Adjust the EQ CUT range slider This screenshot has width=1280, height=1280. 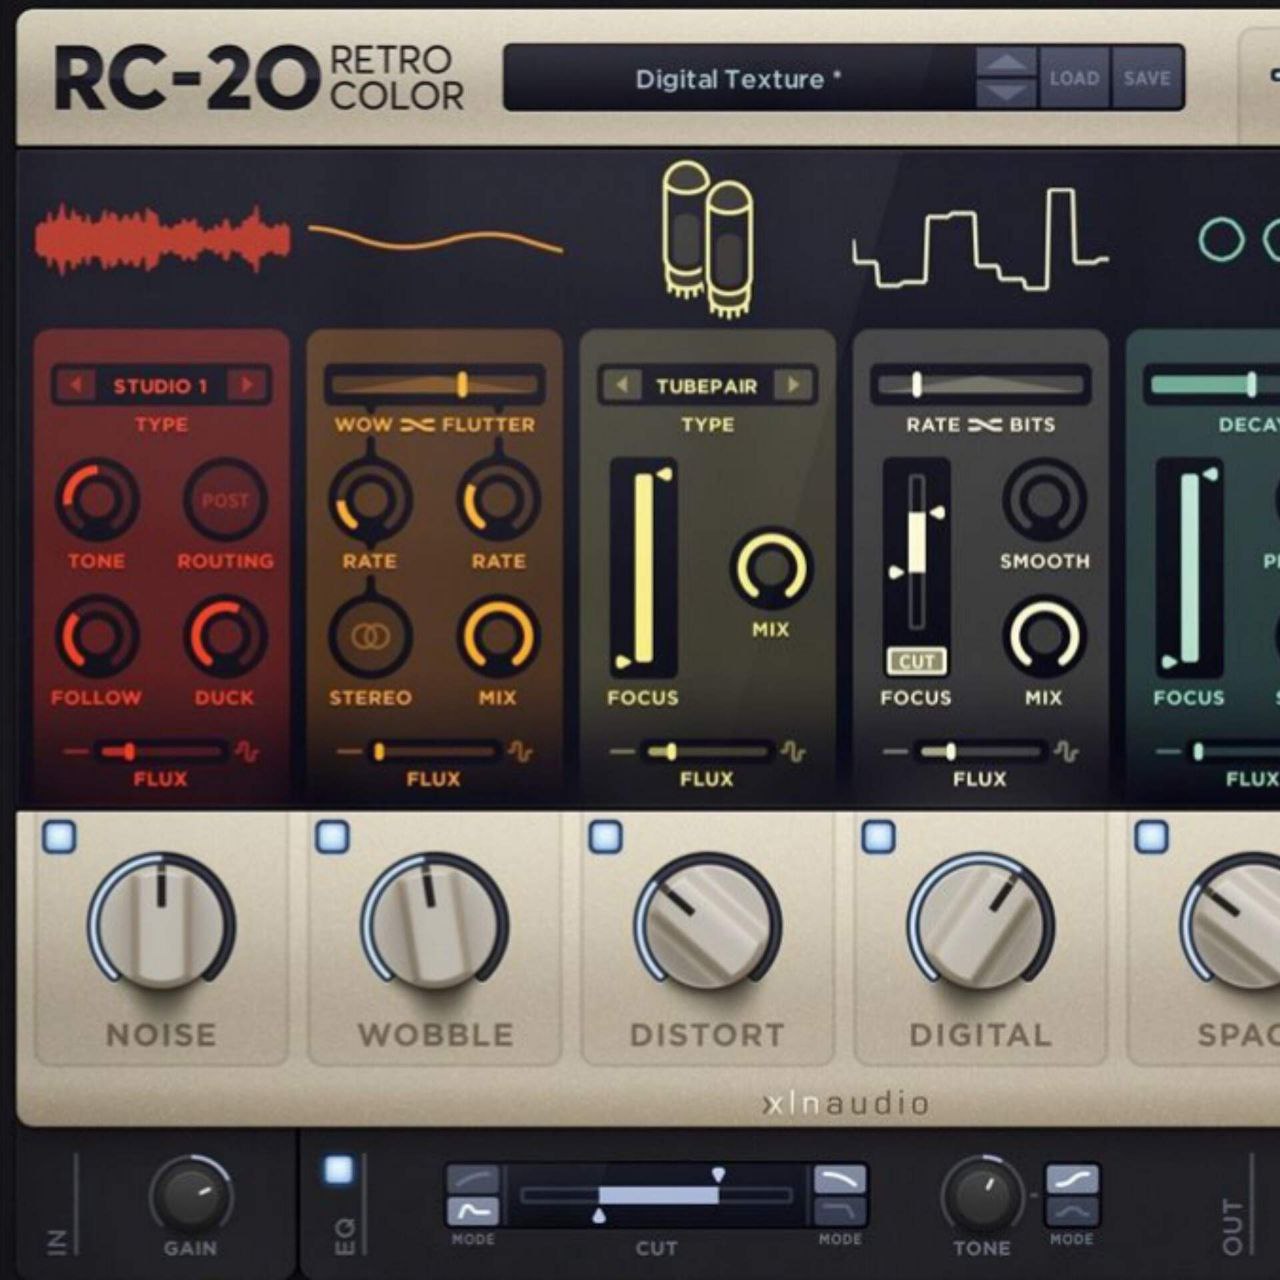point(657,1195)
